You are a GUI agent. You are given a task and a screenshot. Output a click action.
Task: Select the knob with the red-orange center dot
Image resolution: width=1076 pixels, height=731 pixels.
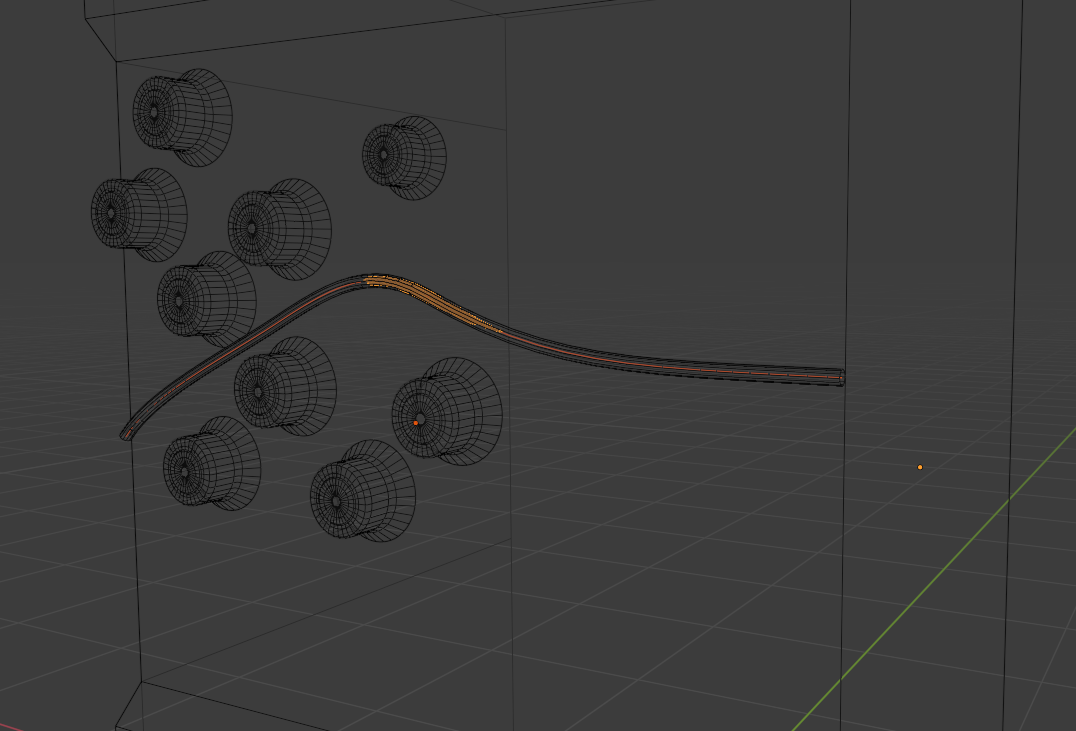447,411
